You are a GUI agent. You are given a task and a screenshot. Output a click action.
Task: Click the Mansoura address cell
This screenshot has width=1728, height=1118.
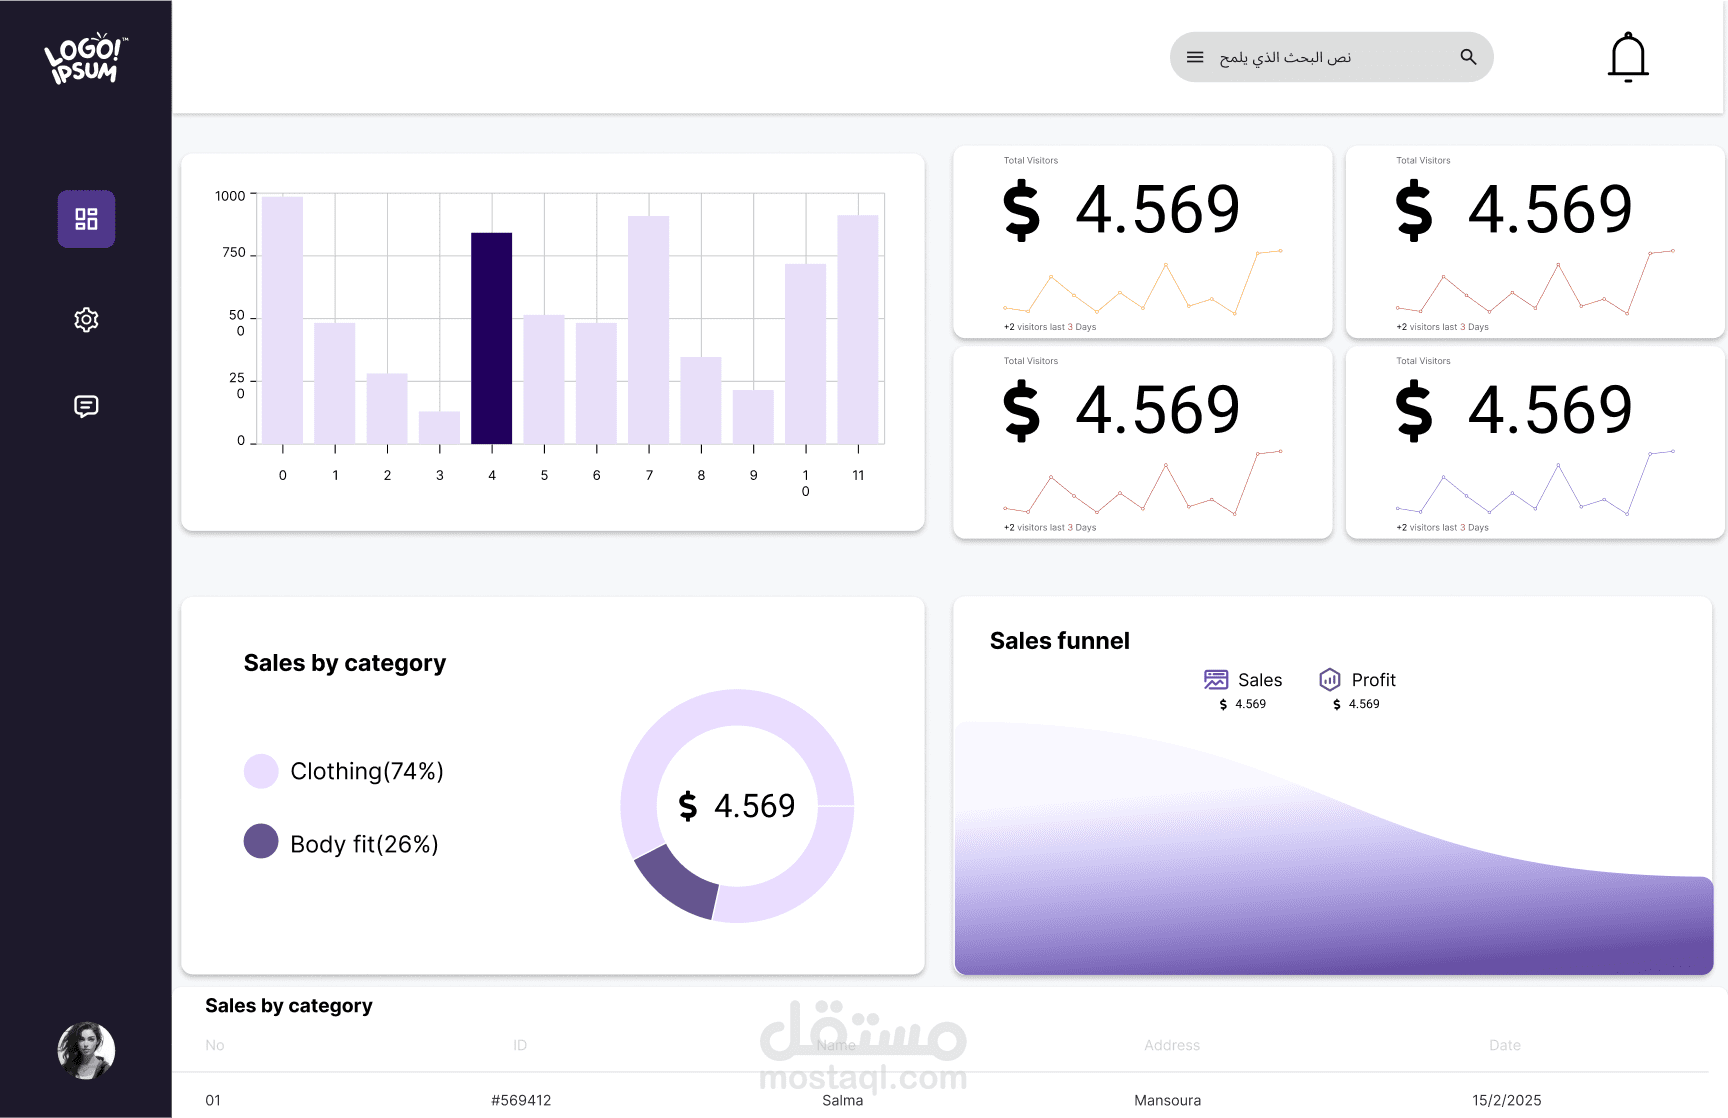coord(1168,1100)
